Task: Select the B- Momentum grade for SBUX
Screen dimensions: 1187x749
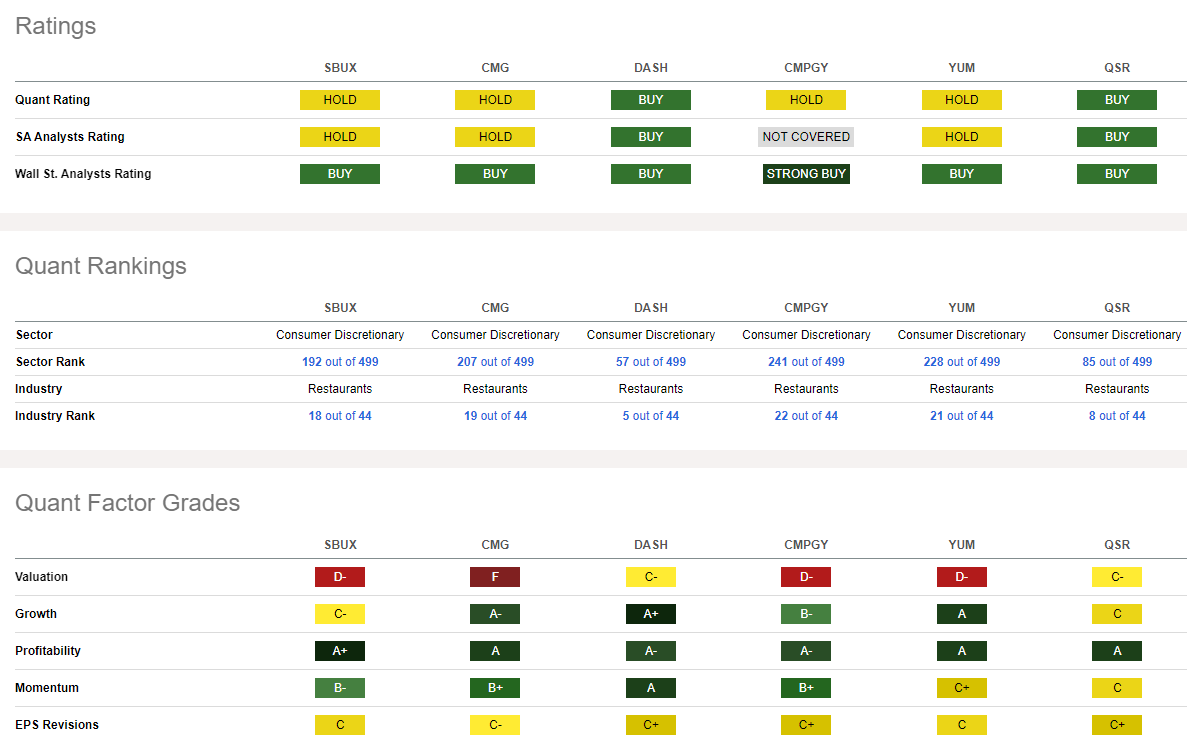Action: point(340,688)
